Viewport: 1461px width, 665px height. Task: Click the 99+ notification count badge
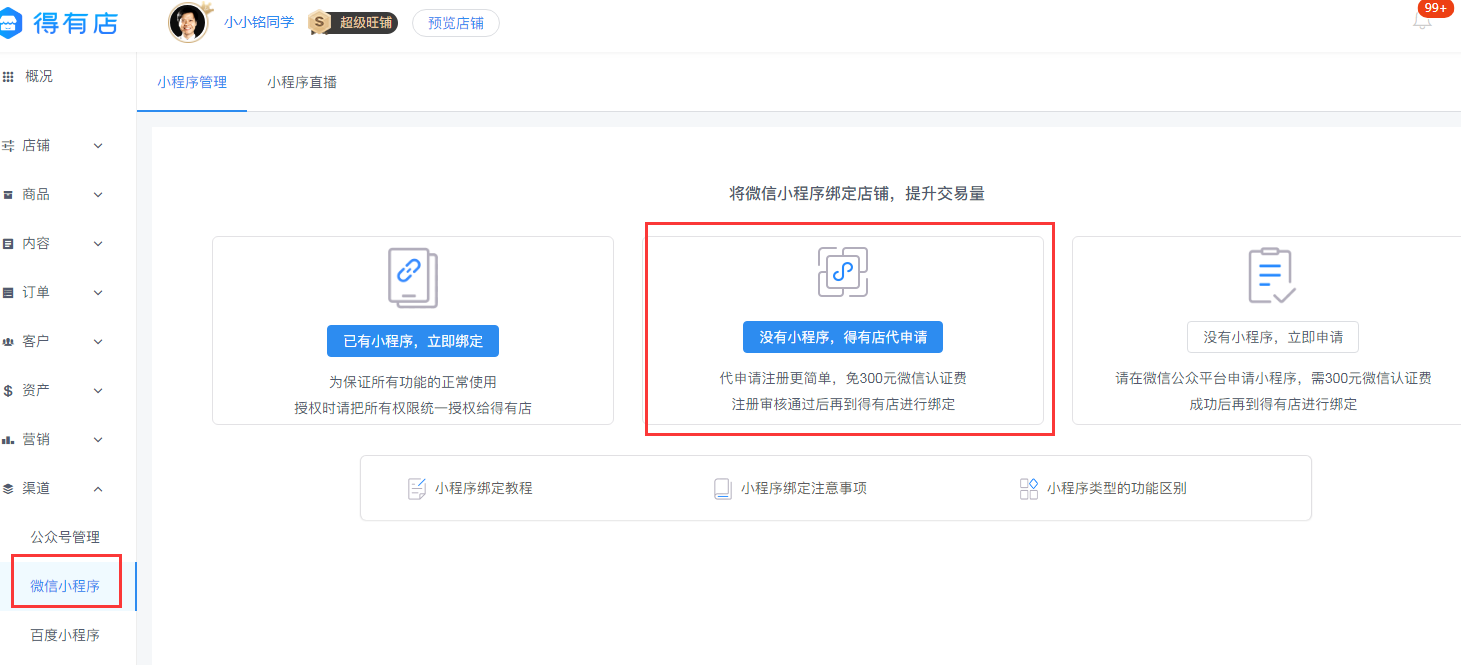[x=1436, y=8]
